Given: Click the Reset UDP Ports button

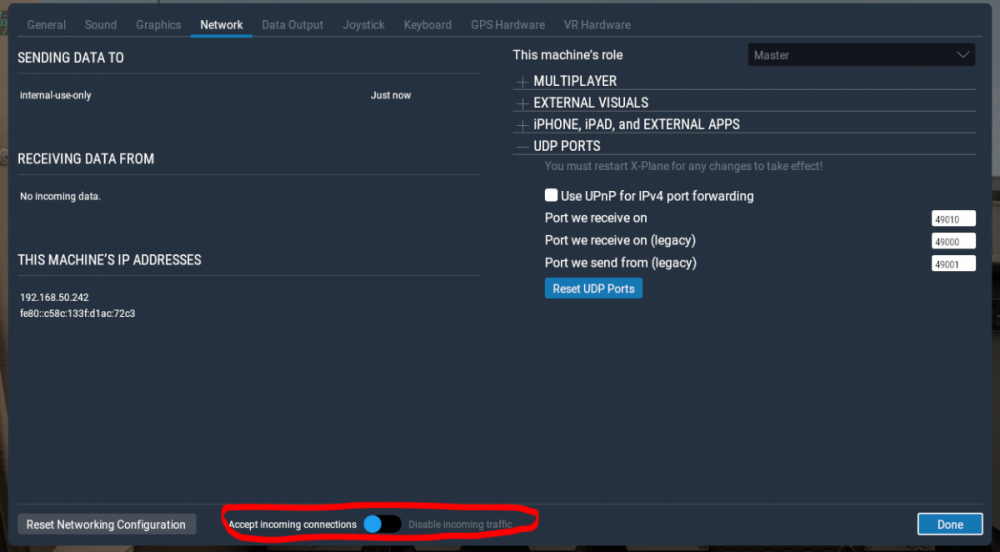Looking at the screenshot, I should (x=594, y=288).
